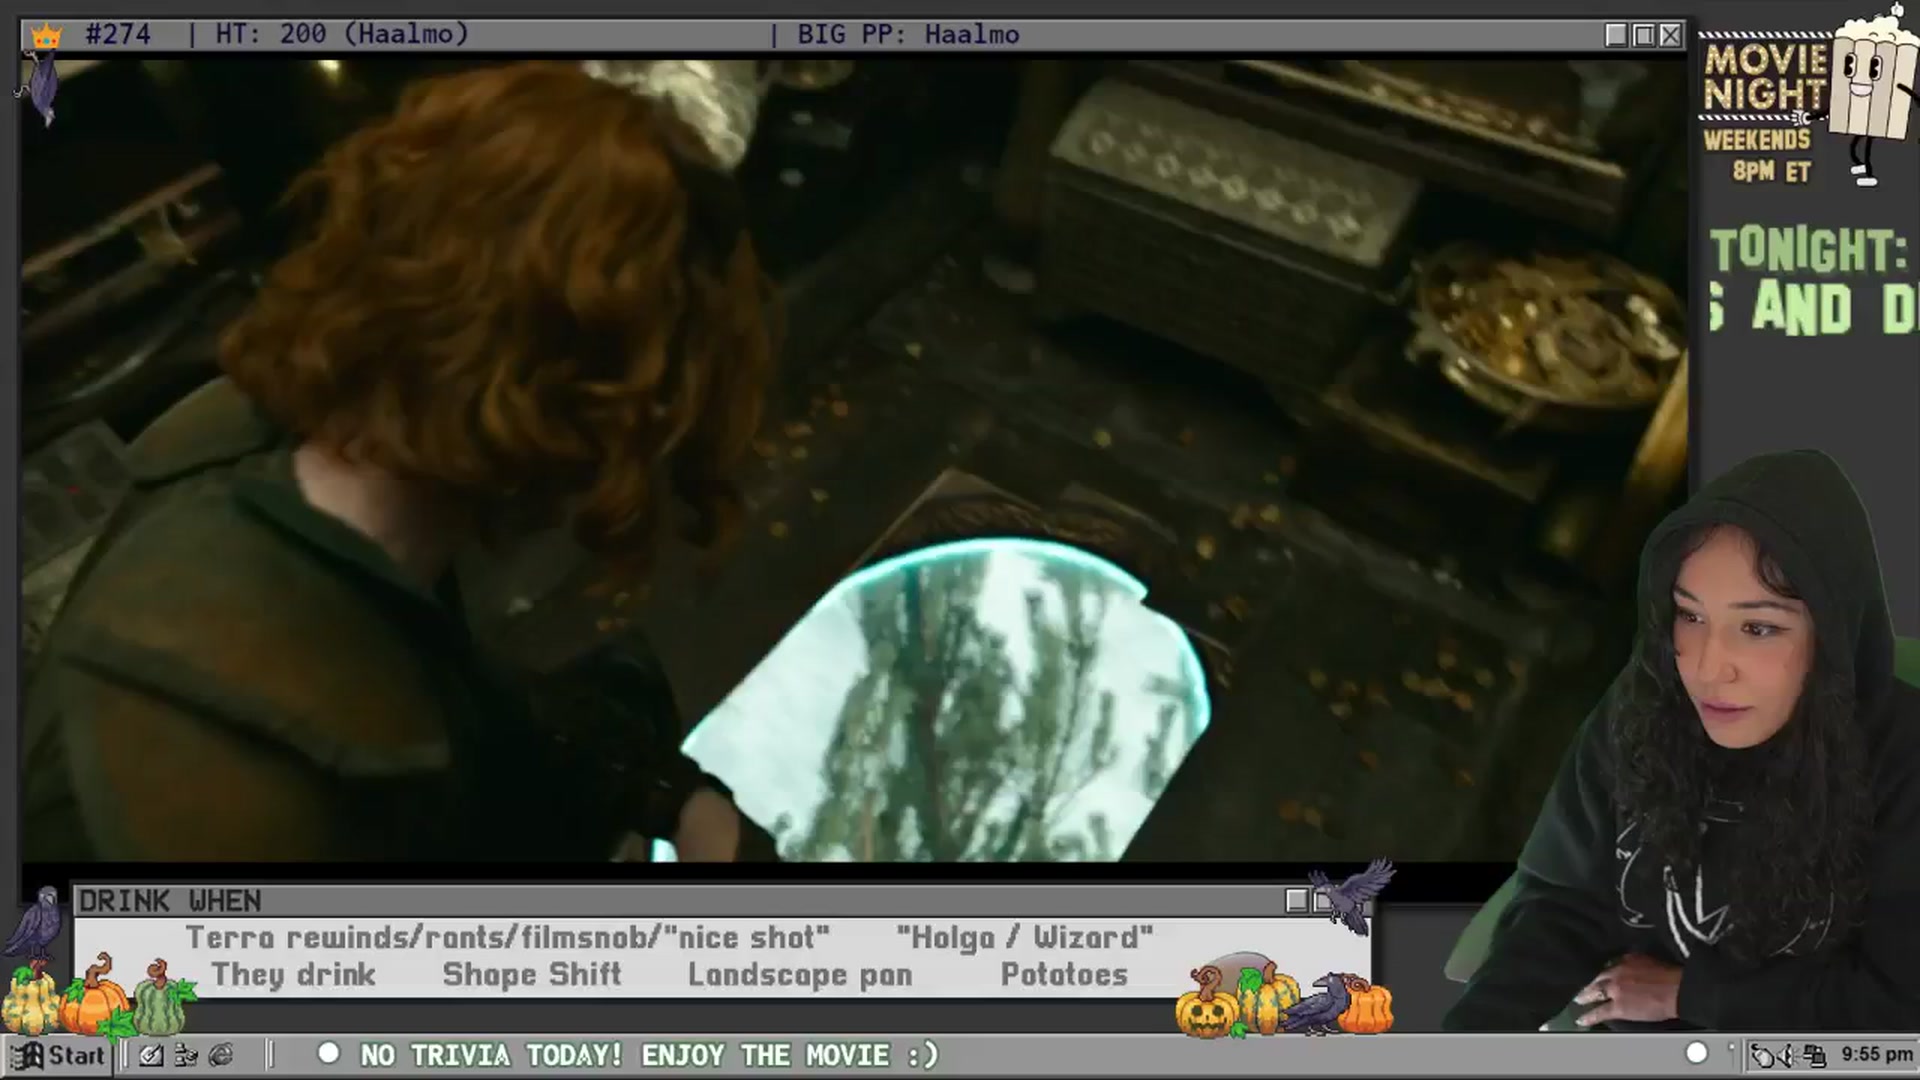This screenshot has height=1080, width=1920.
Task: Click the "Shape Shift" rule text
Action: point(532,974)
